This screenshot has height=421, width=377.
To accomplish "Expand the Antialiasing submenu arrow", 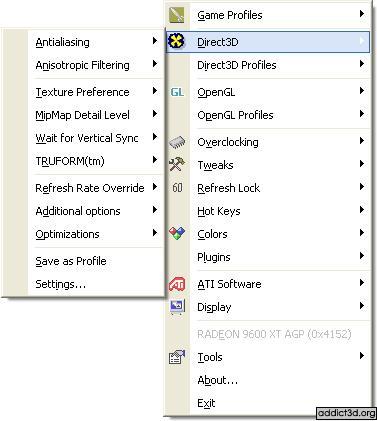I will tap(155, 41).
